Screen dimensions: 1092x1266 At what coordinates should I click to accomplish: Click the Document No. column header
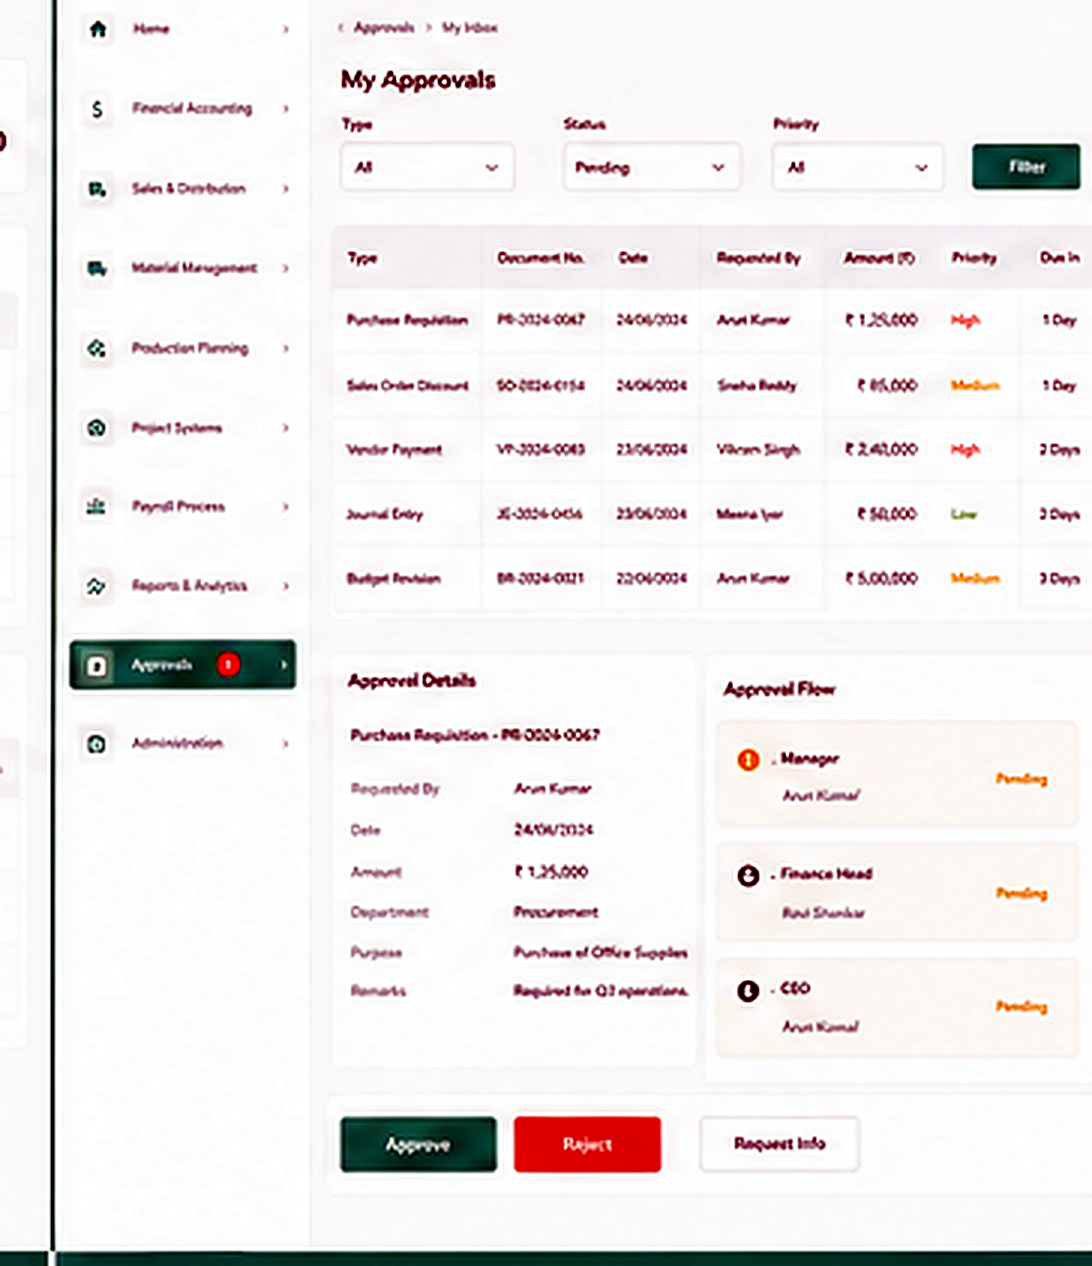(x=541, y=258)
